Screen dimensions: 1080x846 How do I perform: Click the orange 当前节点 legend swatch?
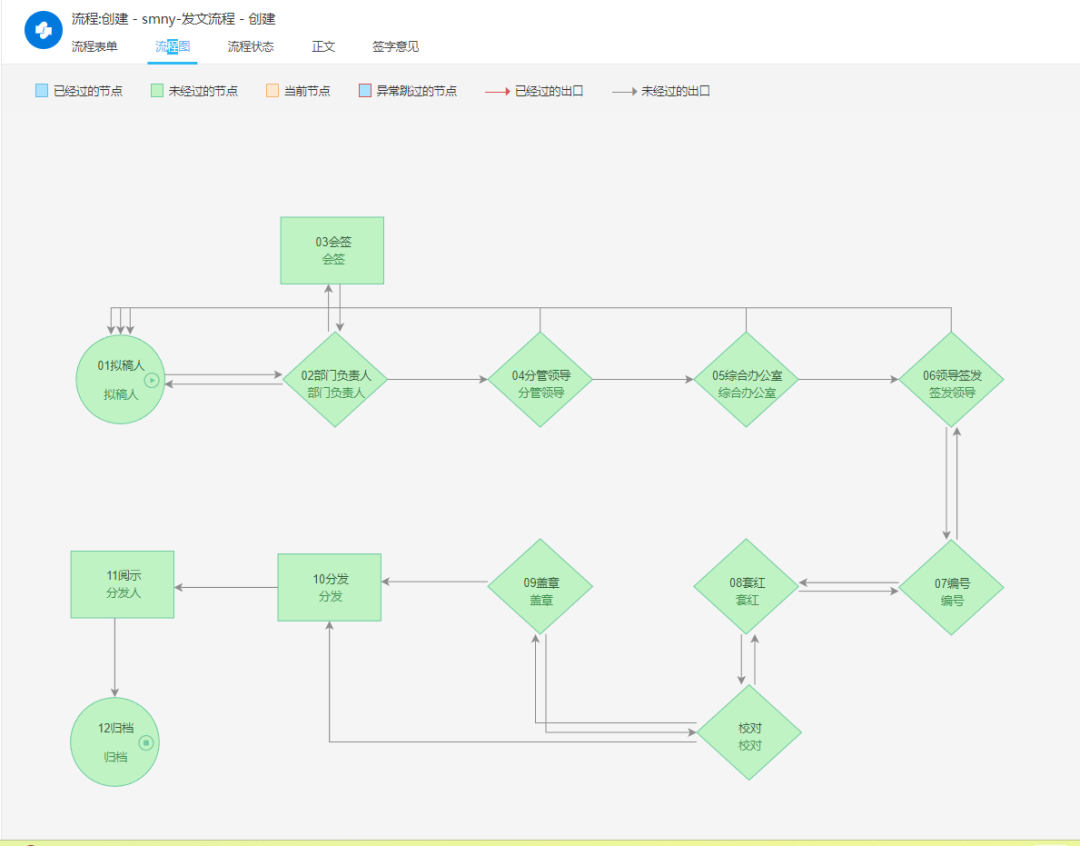[272, 91]
